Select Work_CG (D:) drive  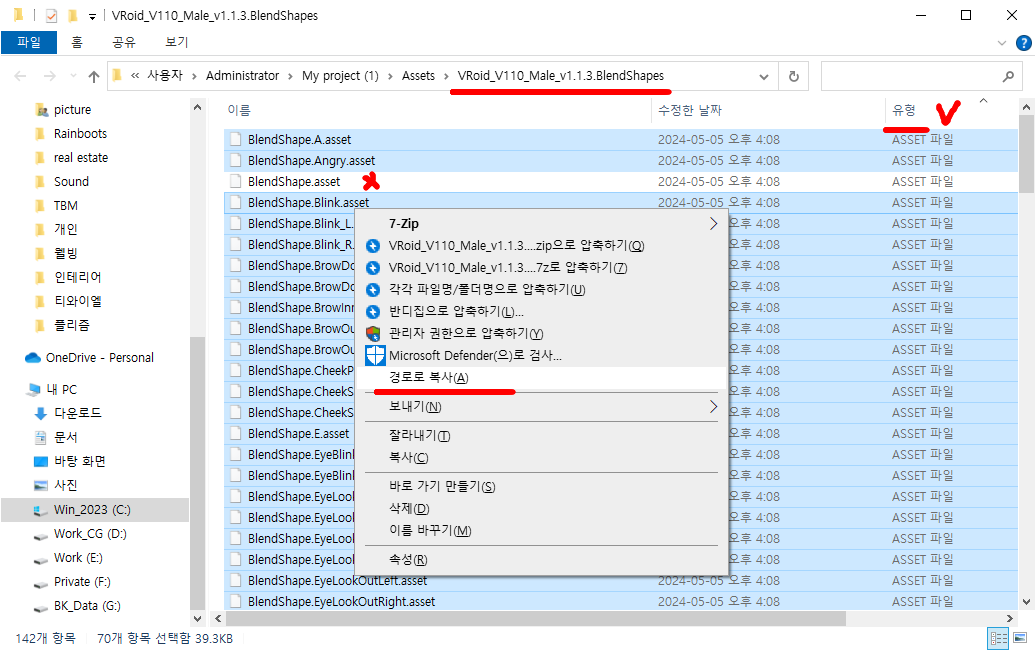90,534
